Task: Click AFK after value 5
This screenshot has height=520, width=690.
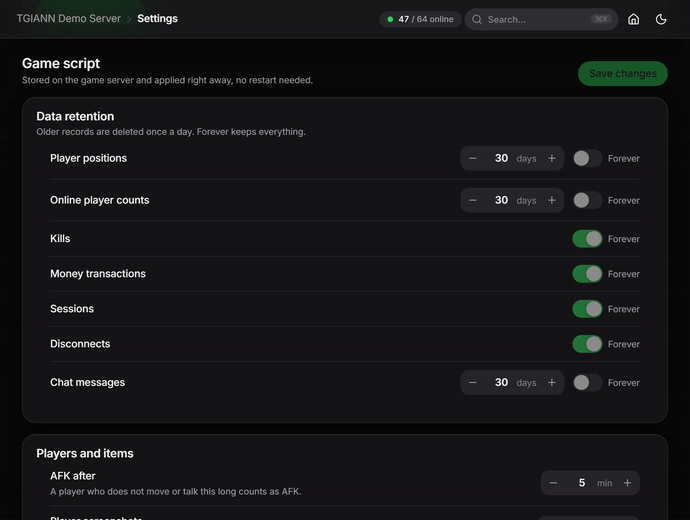Action: [x=582, y=483]
